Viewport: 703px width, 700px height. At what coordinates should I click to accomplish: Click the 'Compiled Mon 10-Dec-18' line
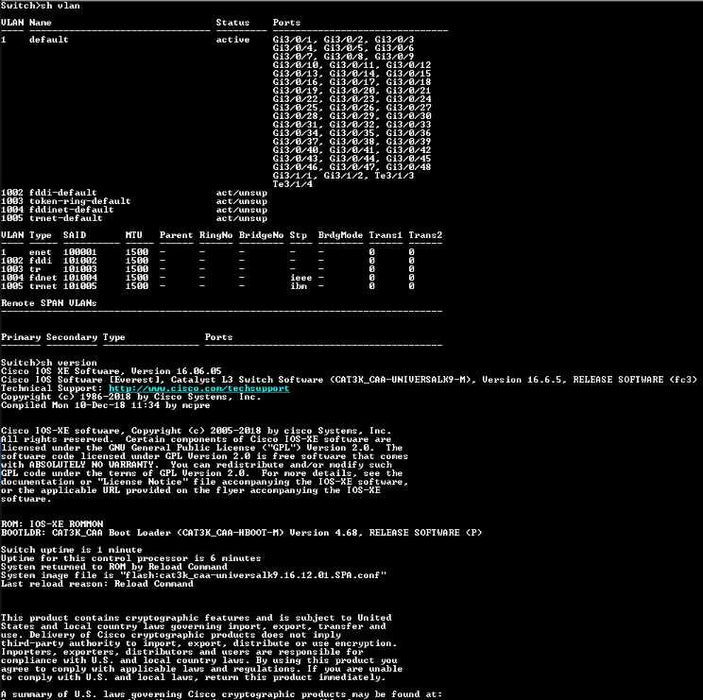point(105,405)
